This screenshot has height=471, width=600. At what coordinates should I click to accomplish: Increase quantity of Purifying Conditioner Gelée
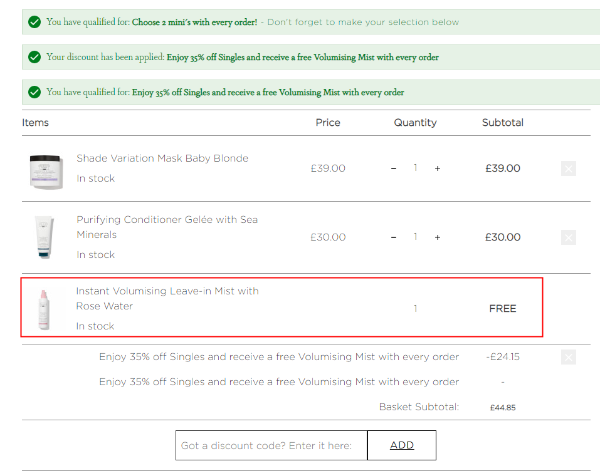coord(437,238)
